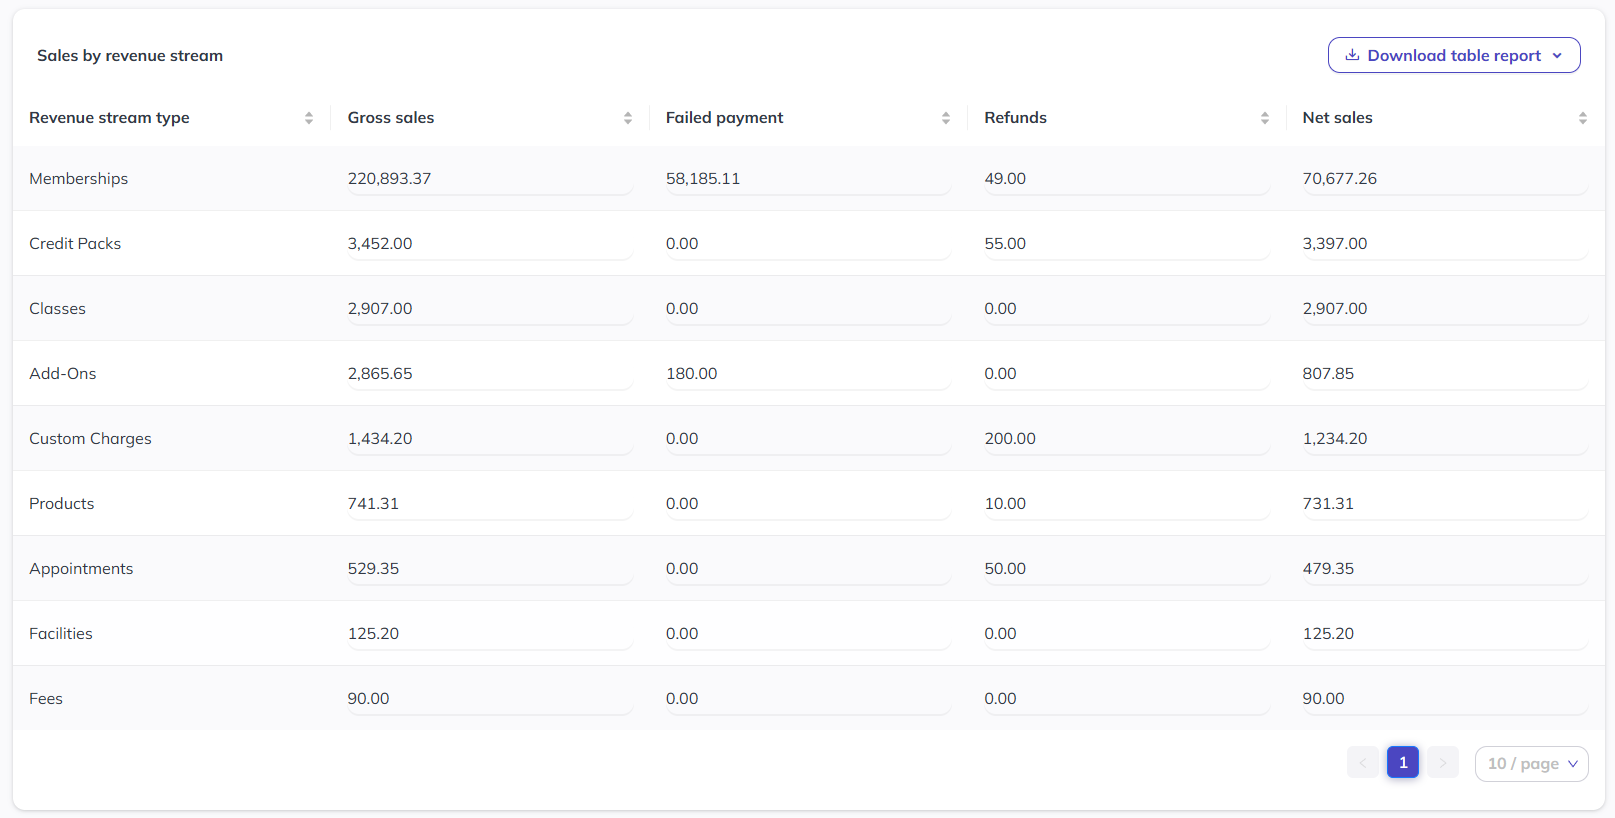Click the download icon in the report button
Screen dimensions: 1615x818
(1352, 55)
